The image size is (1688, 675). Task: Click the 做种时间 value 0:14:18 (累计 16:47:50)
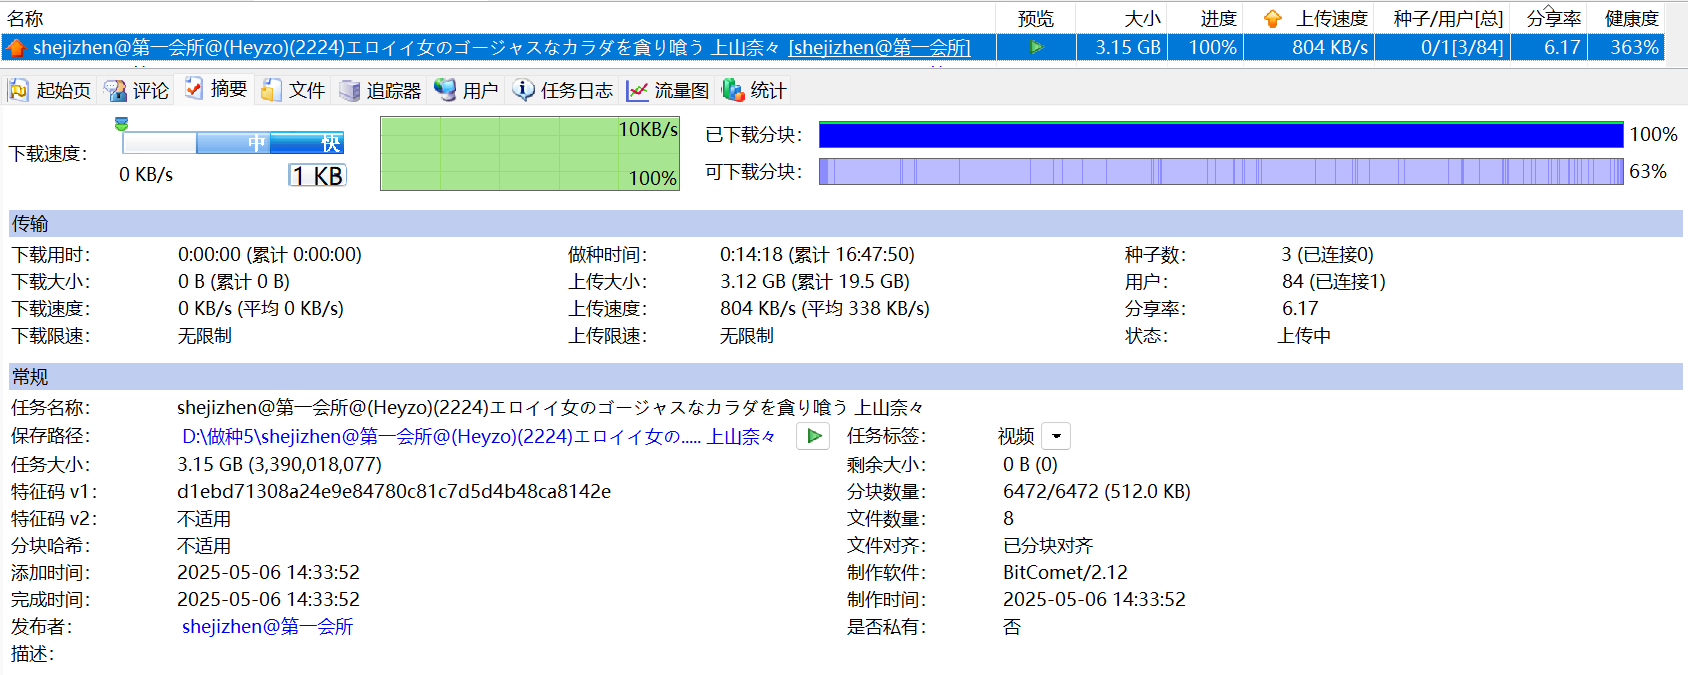pos(817,254)
